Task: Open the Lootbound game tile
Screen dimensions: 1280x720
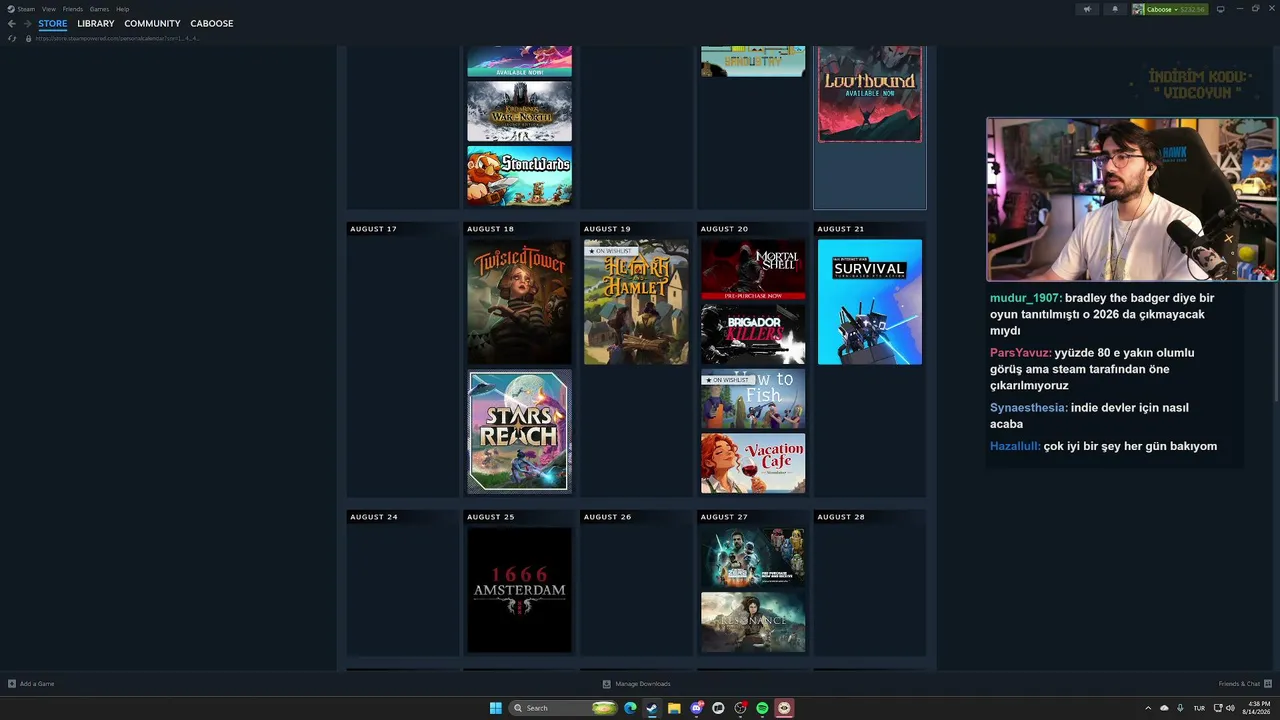Action: tap(870, 94)
